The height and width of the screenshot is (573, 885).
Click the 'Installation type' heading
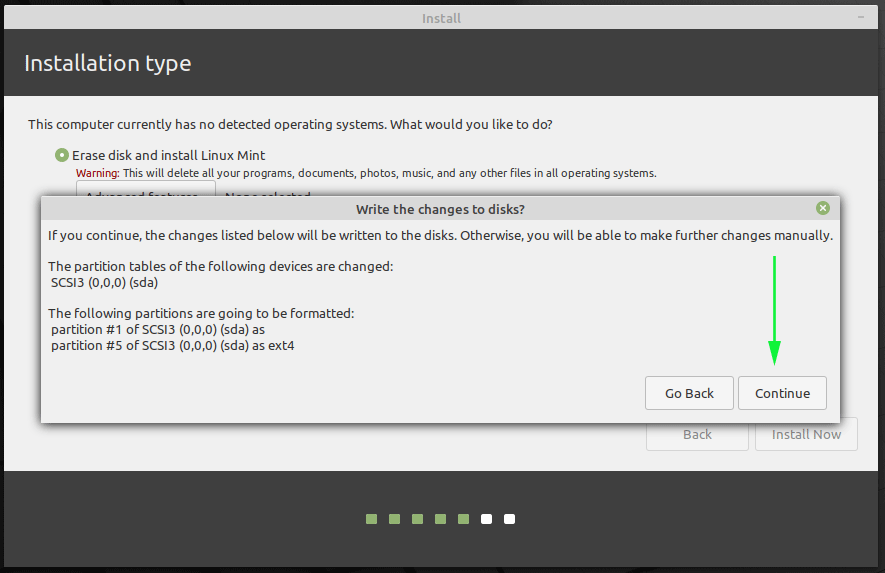tap(108, 63)
